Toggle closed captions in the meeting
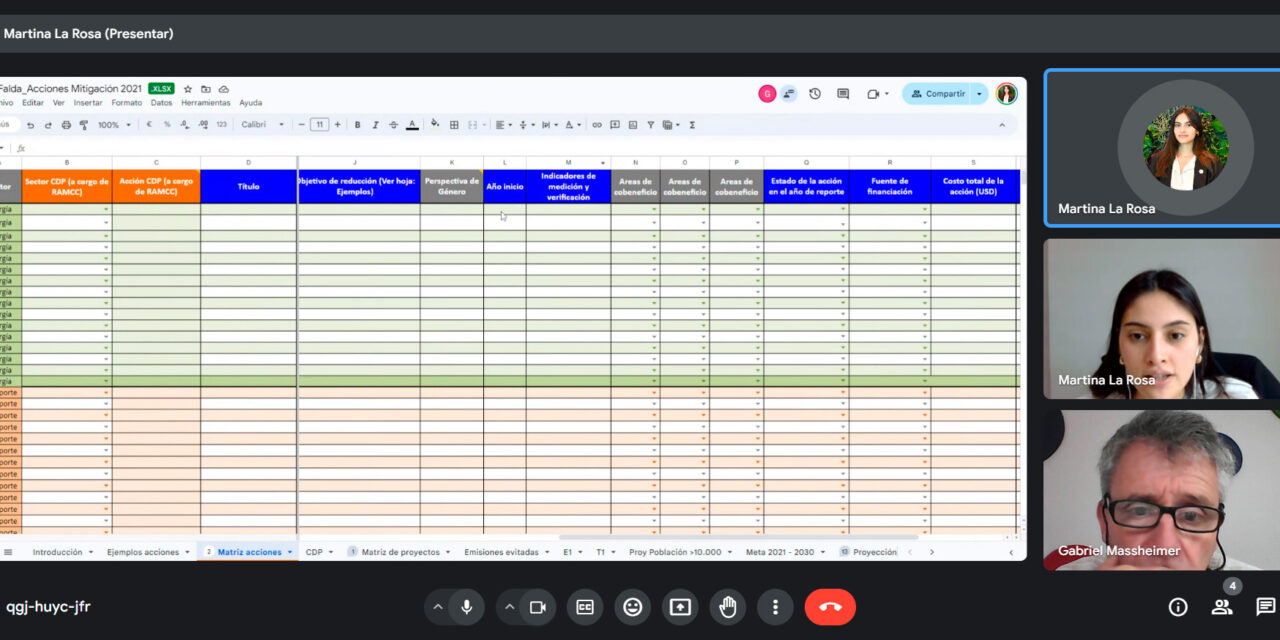Screen dimensions: 1280x640 585,607
